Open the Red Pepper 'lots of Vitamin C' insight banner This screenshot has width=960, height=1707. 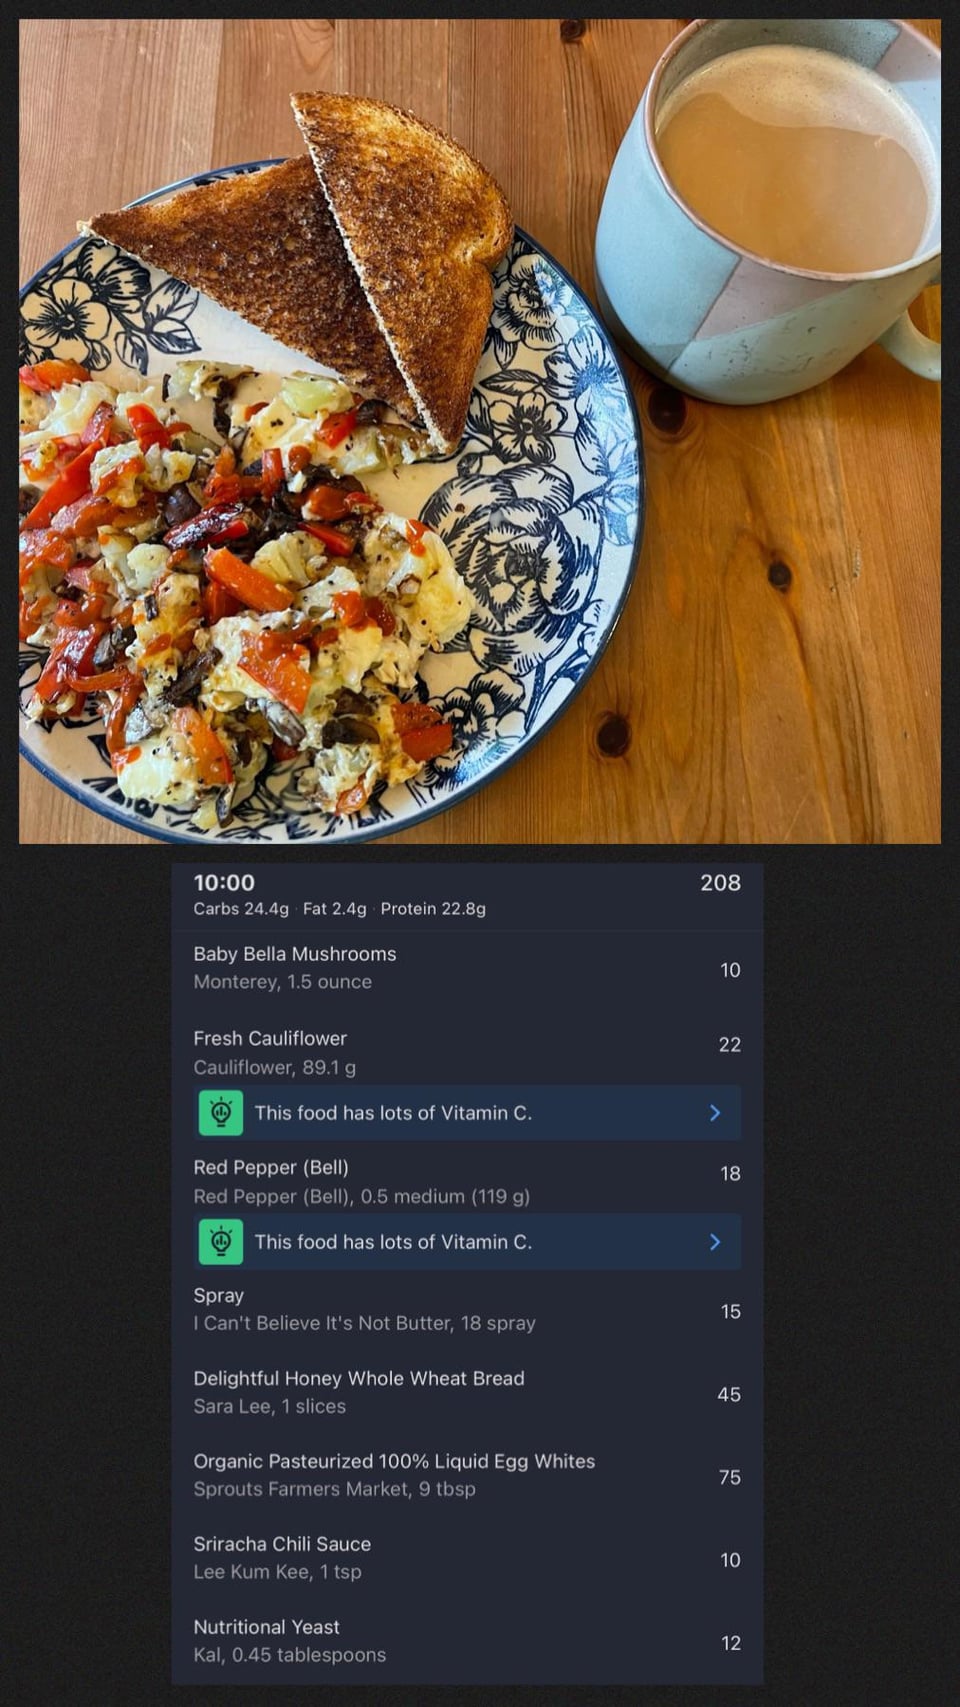point(467,1242)
